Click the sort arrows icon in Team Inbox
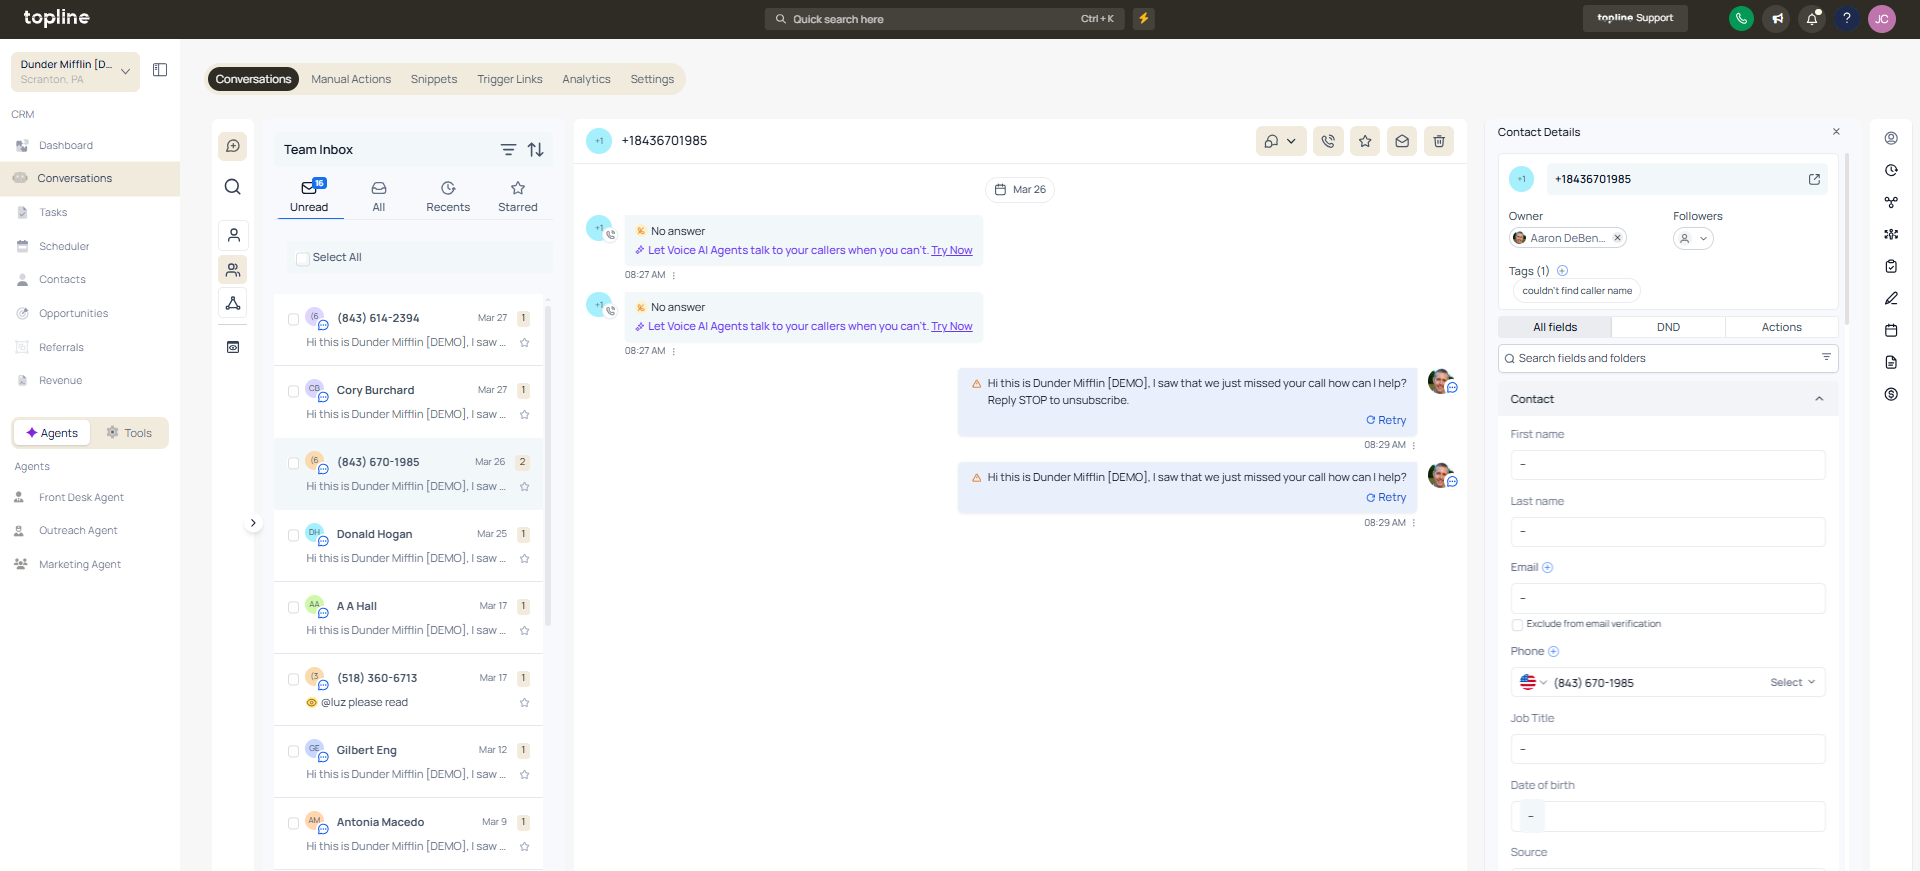The width and height of the screenshot is (1920, 871). click(536, 150)
